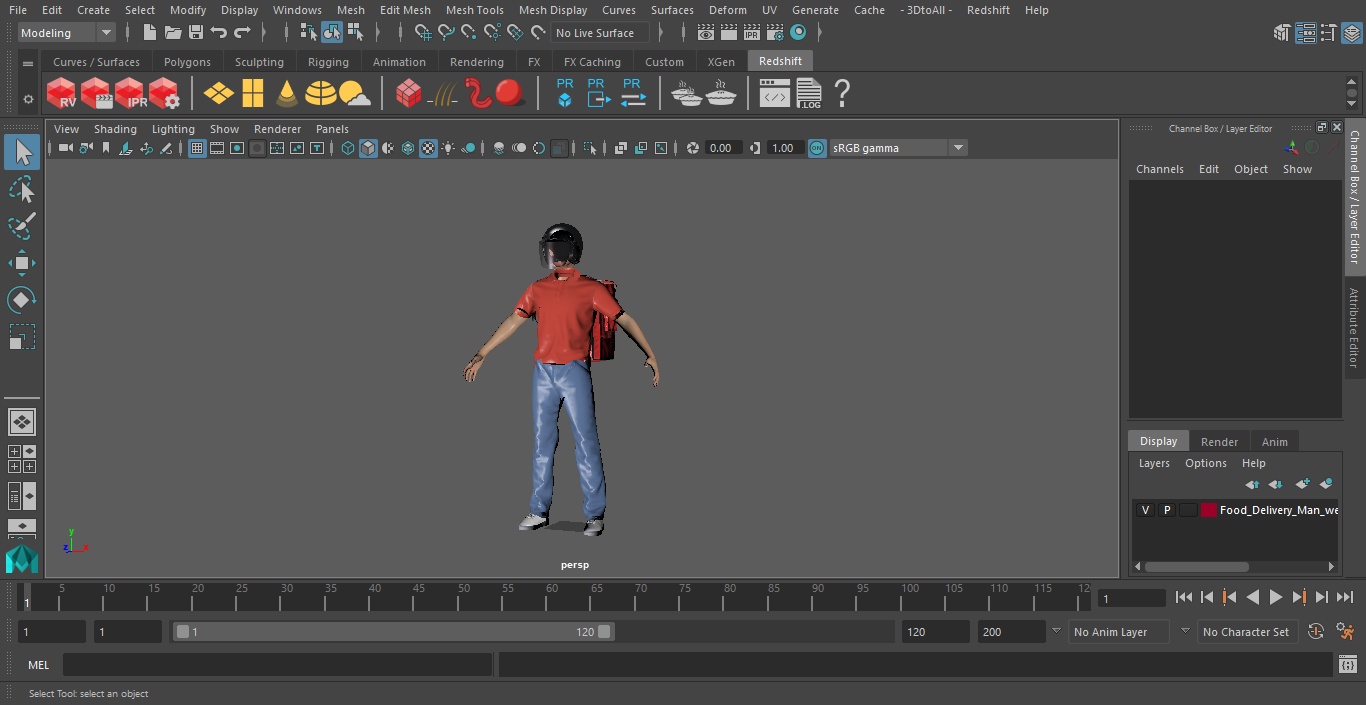The width and height of the screenshot is (1366, 705).
Task: Open the Redshift RenderView (RV) icon
Action: click(62, 94)
